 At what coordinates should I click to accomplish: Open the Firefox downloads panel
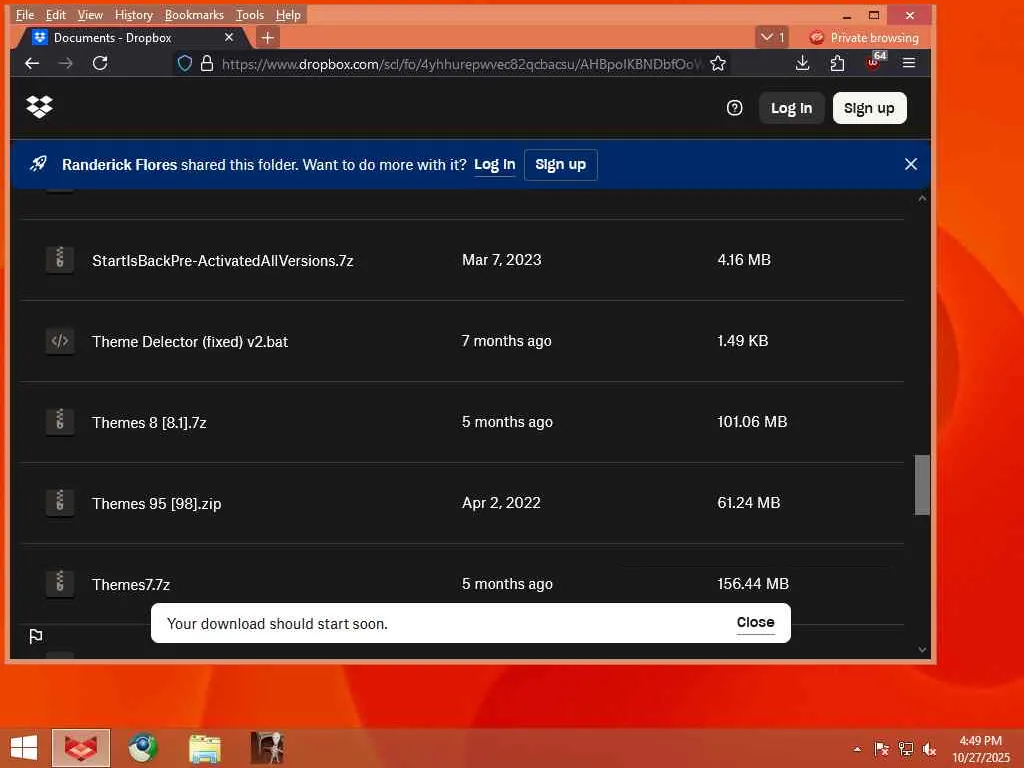tap(803, 63)
